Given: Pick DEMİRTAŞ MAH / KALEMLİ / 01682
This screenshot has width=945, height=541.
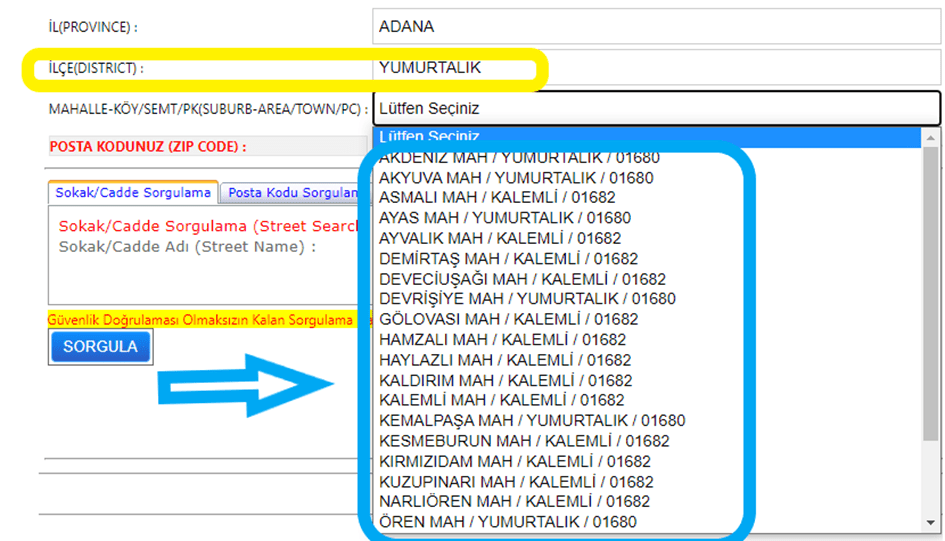Looking at the screenshot, I should coord(508,259).
